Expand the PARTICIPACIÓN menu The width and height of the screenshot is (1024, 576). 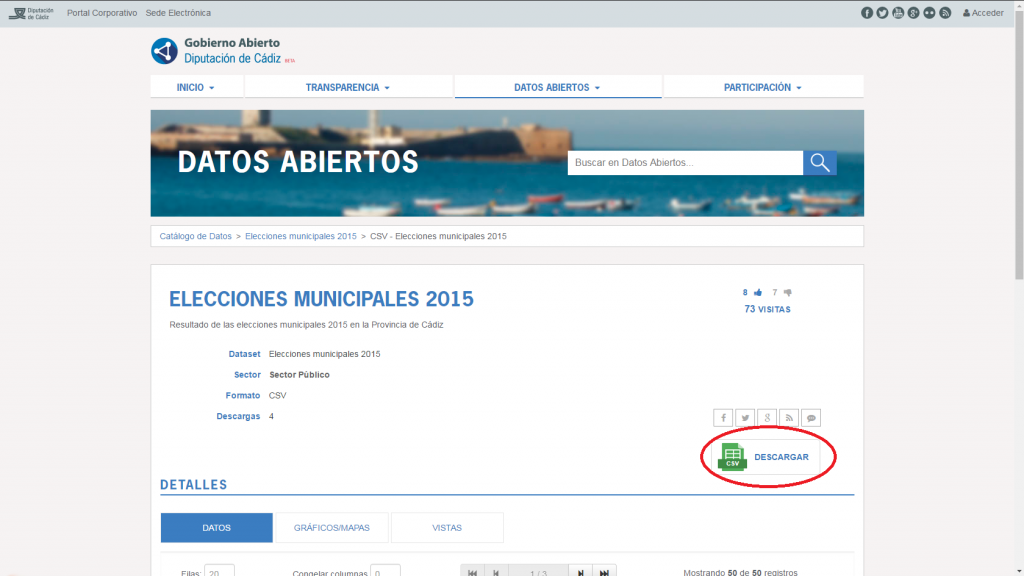point(763,88)
